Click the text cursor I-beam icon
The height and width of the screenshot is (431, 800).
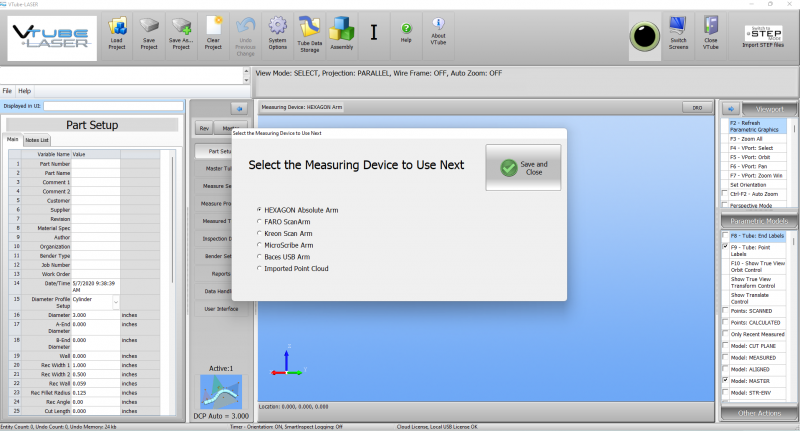tap(374, 33)
